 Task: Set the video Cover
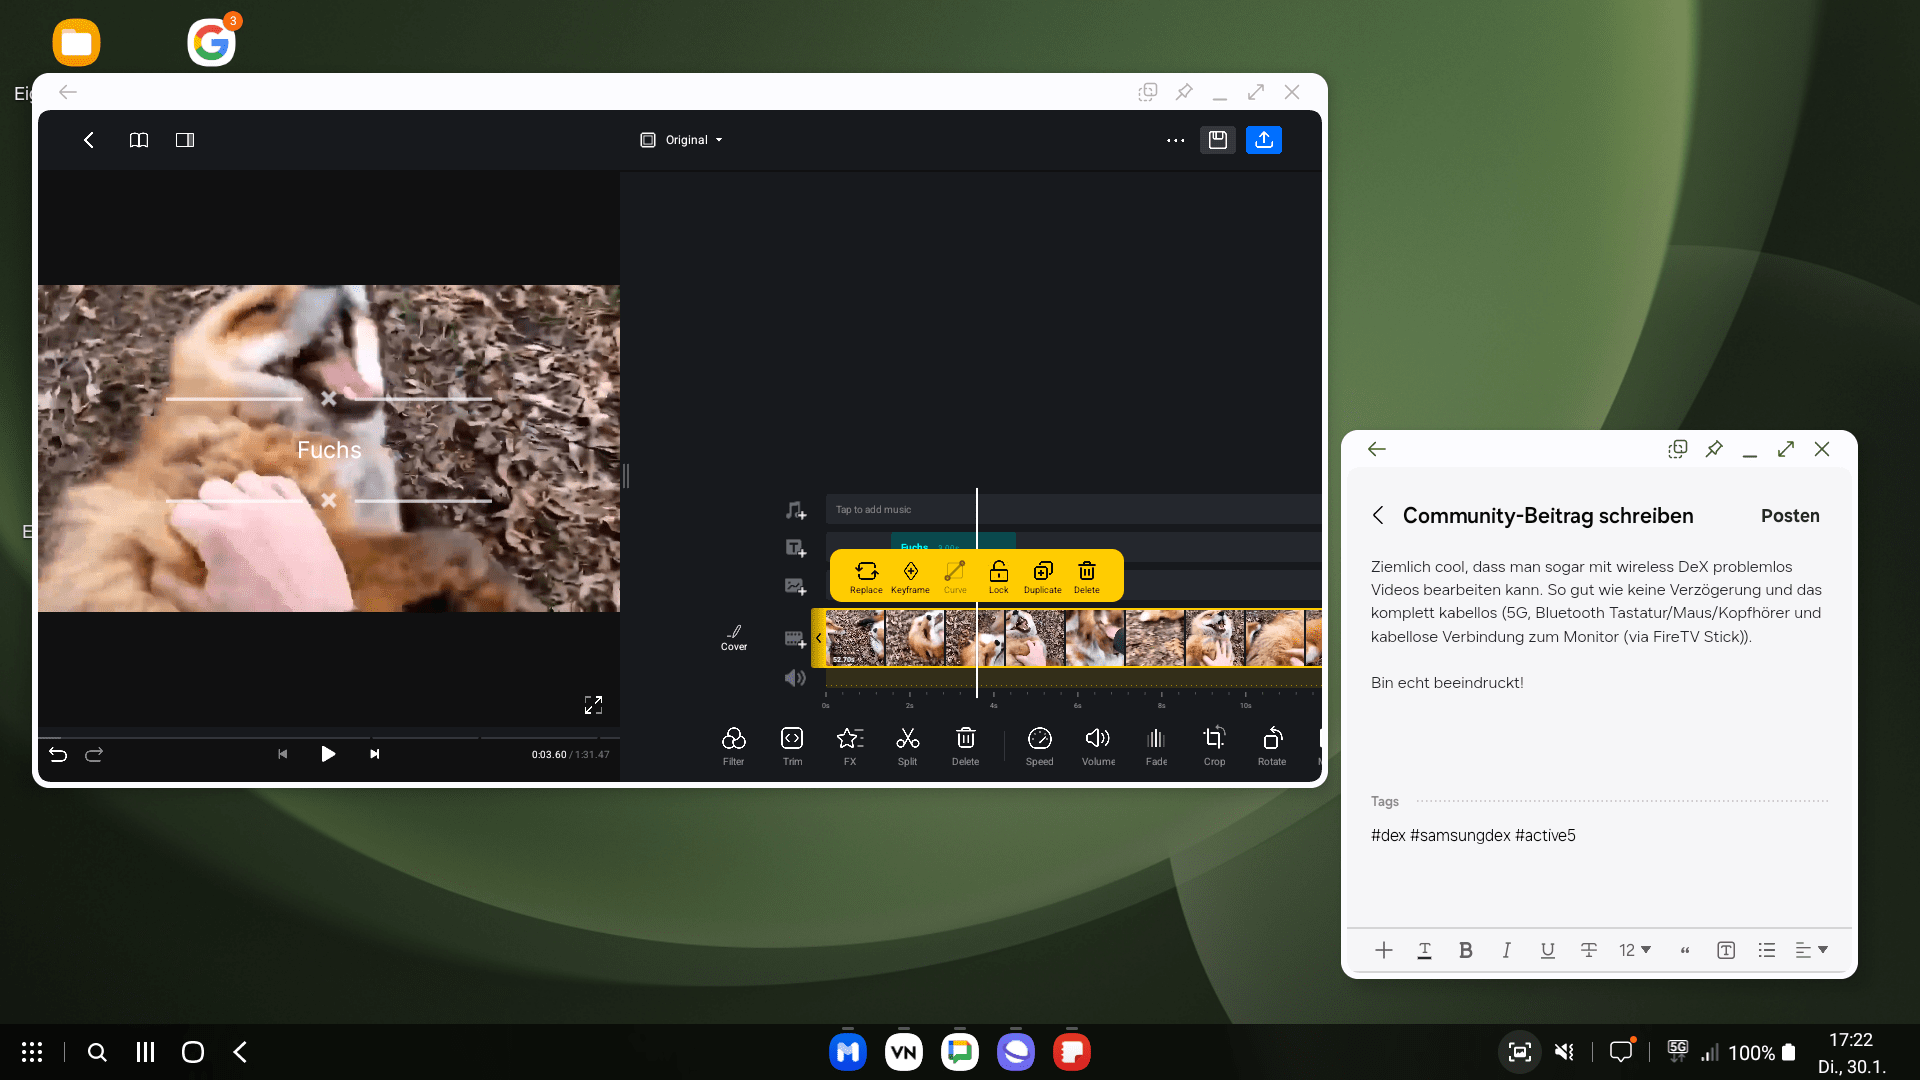click(734, 638)
